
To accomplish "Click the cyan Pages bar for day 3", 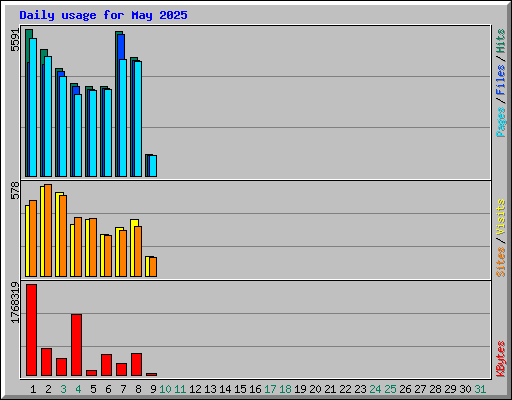I will pyautogui.click(x=63, y=126).
